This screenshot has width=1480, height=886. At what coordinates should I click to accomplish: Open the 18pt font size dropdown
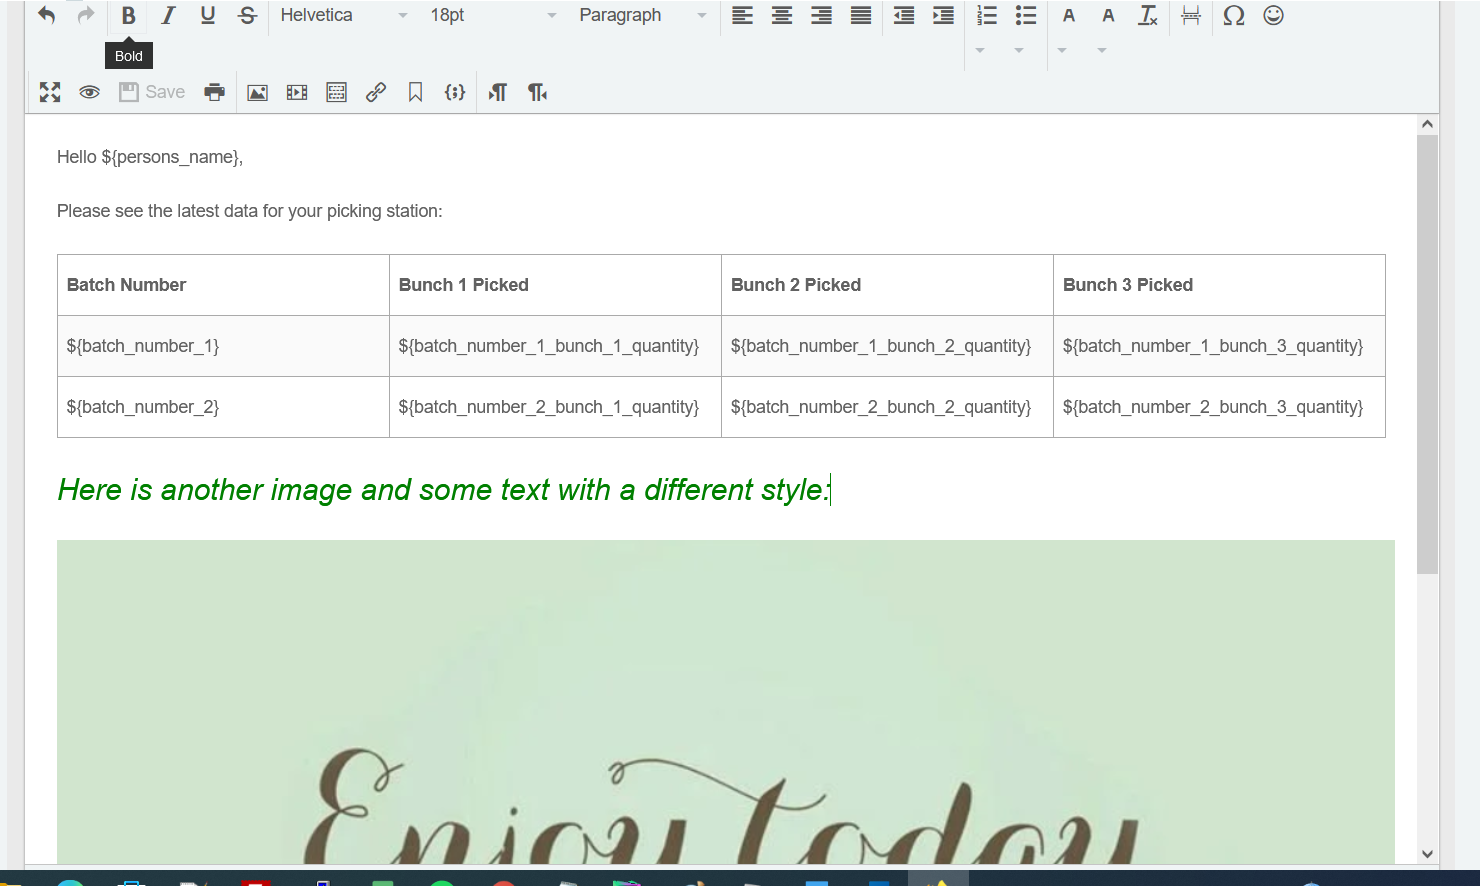tap(493, 15)
